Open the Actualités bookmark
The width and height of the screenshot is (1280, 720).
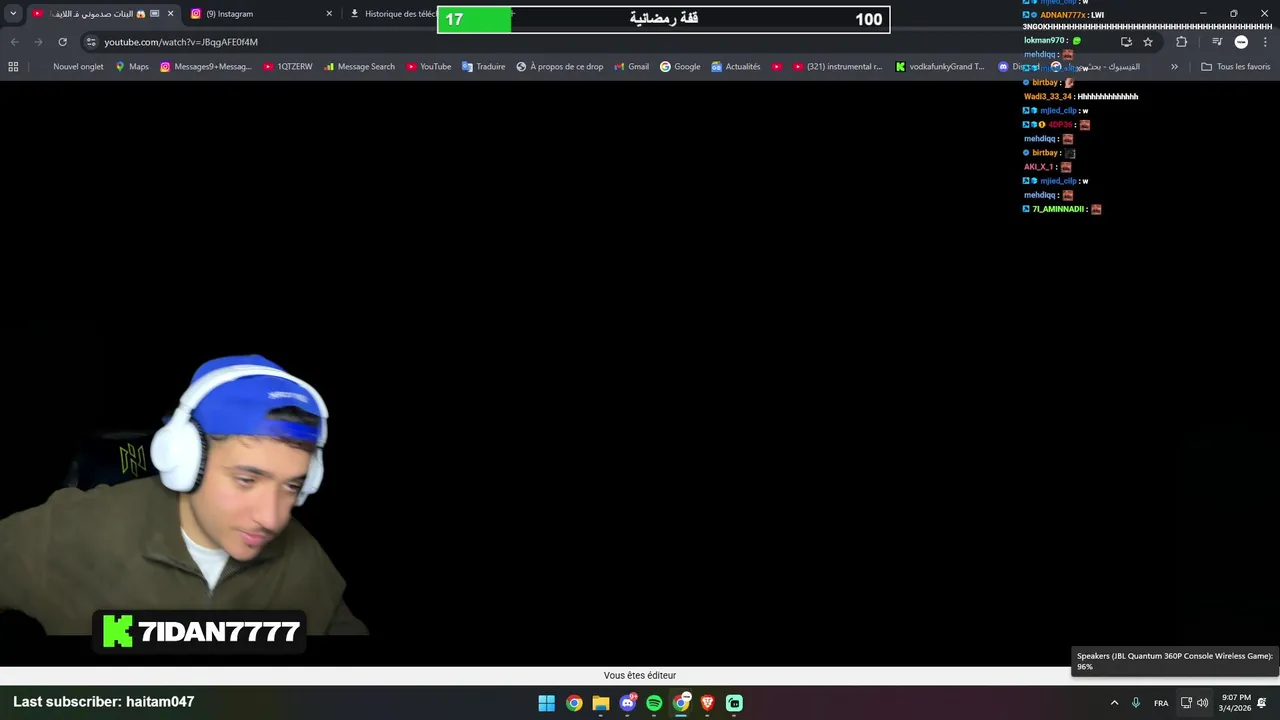(x=736, y=67)
